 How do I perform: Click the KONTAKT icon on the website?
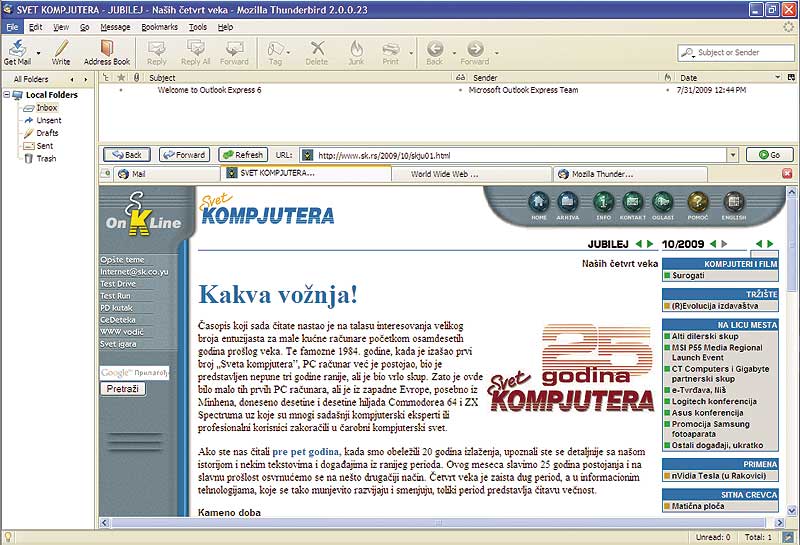tap(633, 202)
